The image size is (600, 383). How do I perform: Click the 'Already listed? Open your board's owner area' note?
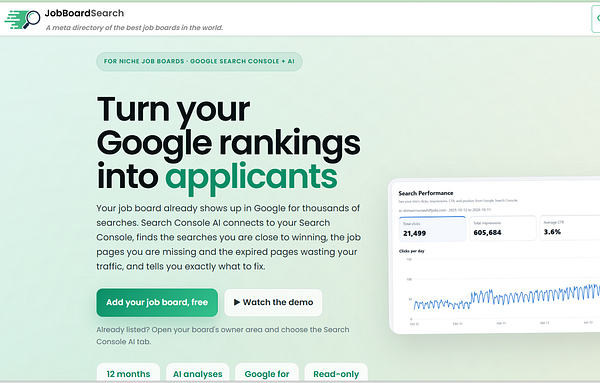pos(222,335)
